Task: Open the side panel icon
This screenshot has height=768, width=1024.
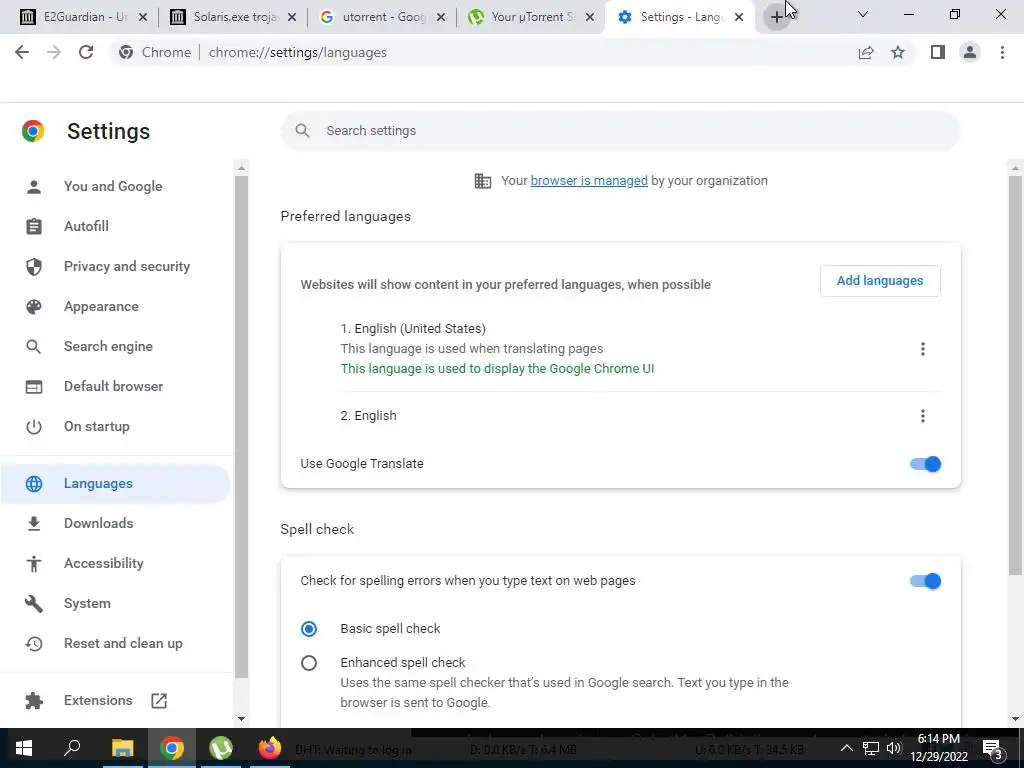Action: tap(938, 52)
